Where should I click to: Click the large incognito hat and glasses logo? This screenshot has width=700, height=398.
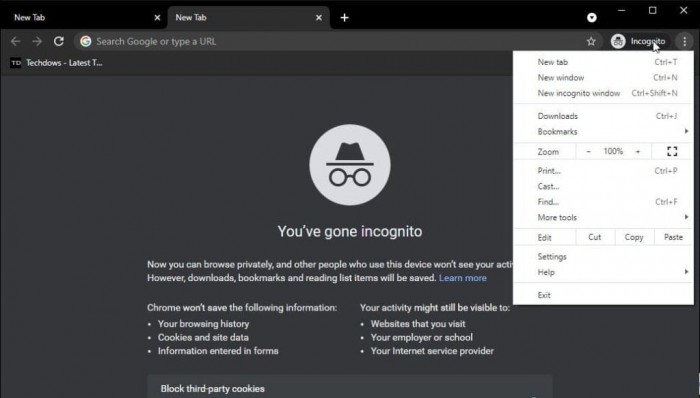click(x=350, y=165)
